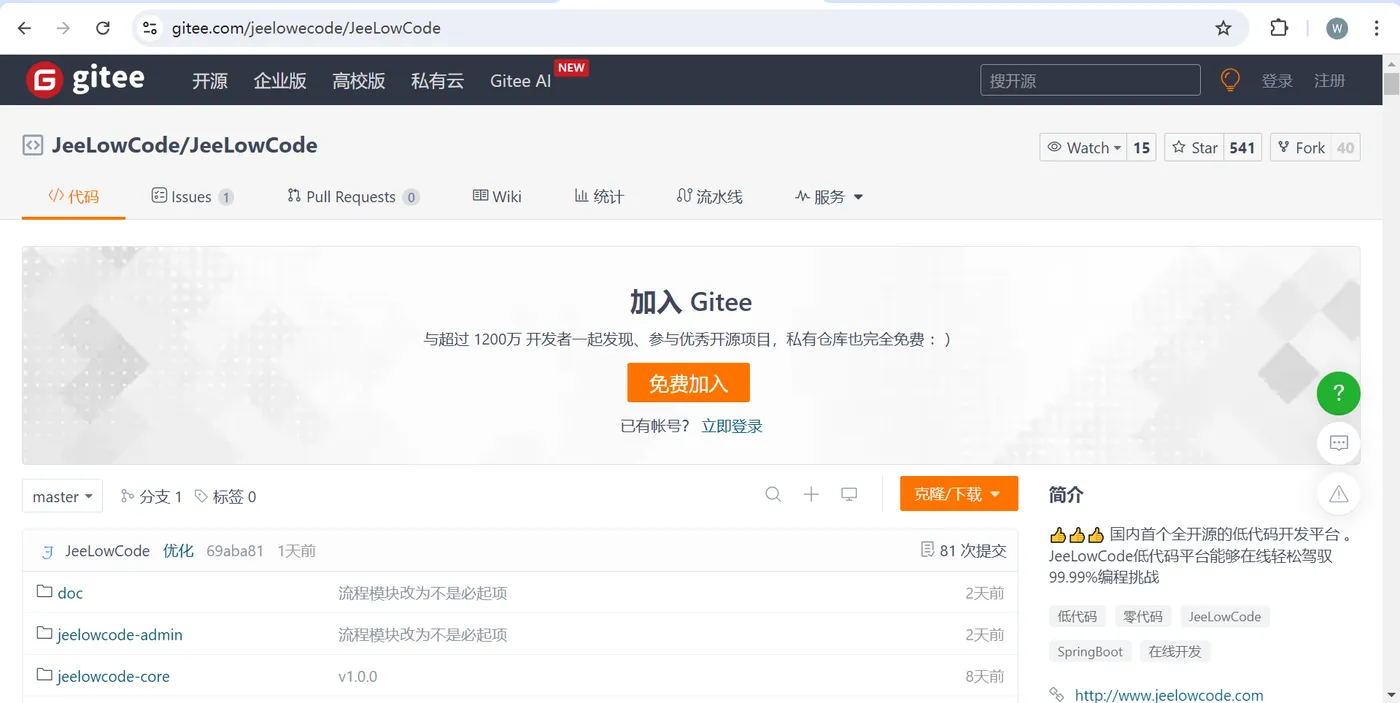Expand the 克隆/下载 dropdown button

click(958, 494)
